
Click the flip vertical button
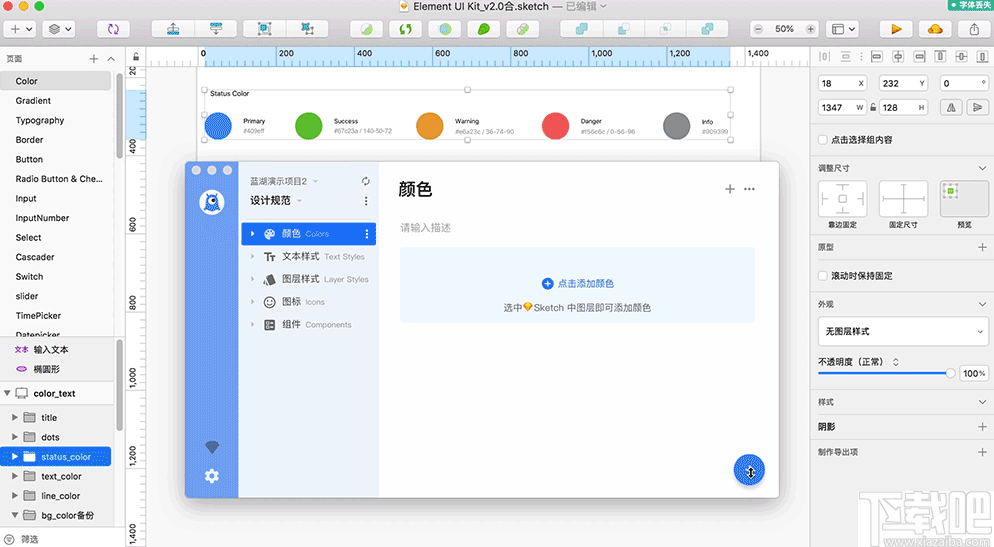[978, 108]
